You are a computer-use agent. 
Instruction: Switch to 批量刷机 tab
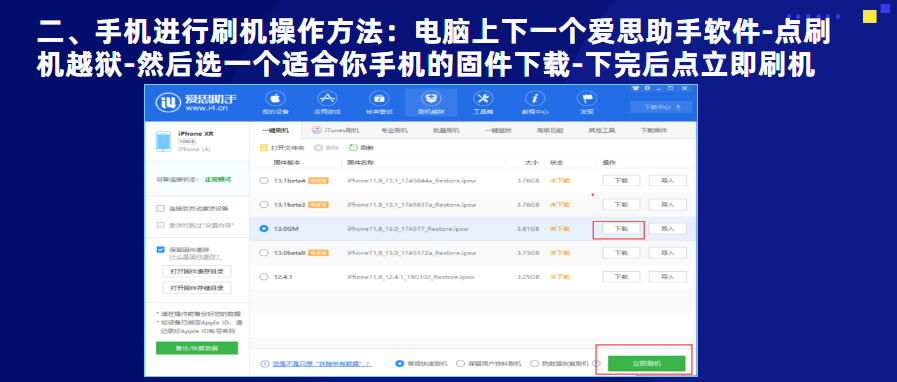446,130
